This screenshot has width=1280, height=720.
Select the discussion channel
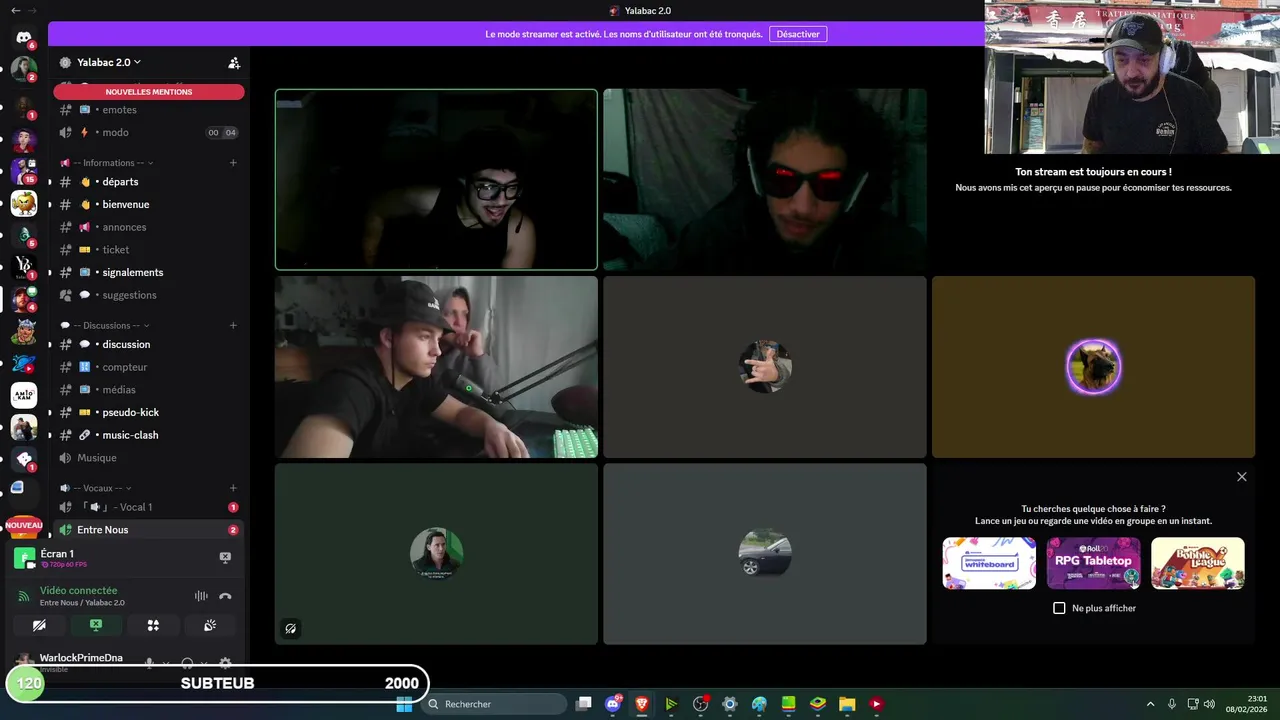148,344
